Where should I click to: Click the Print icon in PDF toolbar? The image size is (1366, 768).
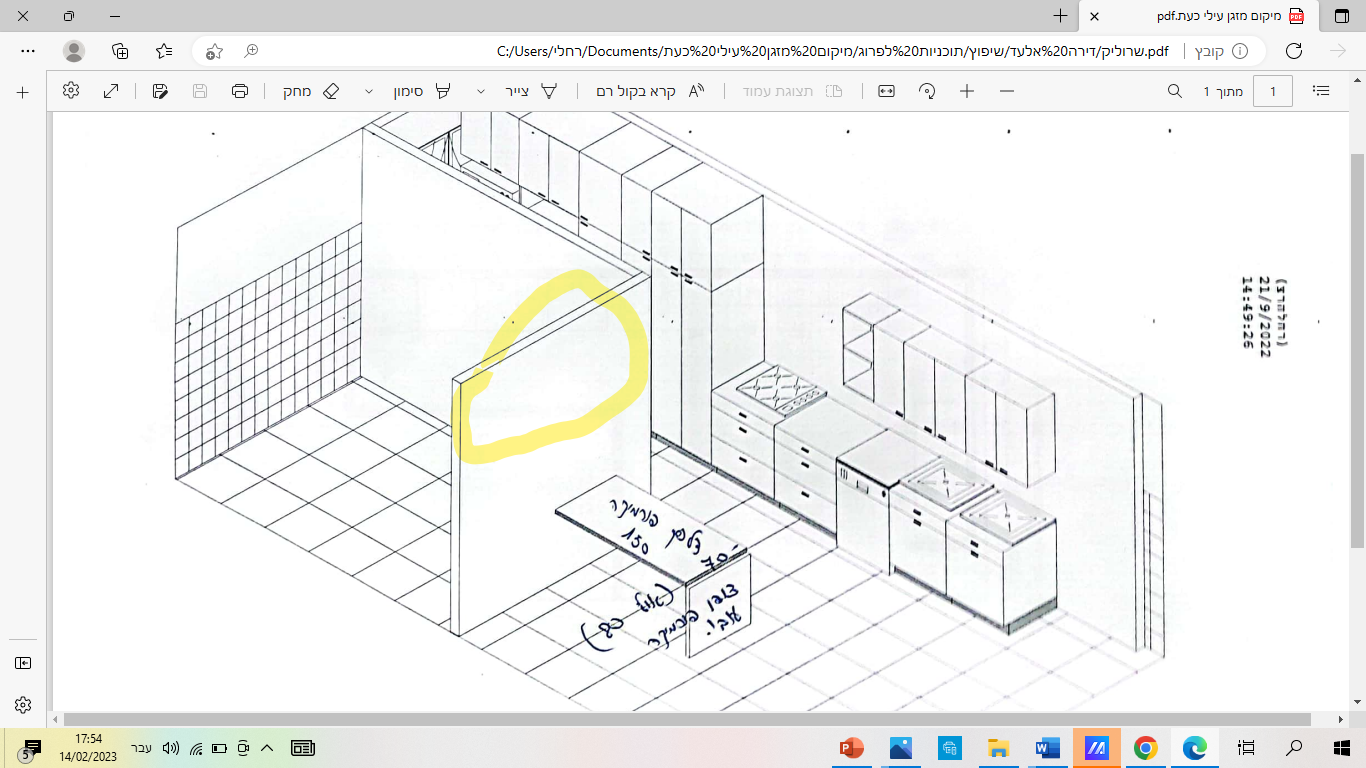[x=240, y=91]
